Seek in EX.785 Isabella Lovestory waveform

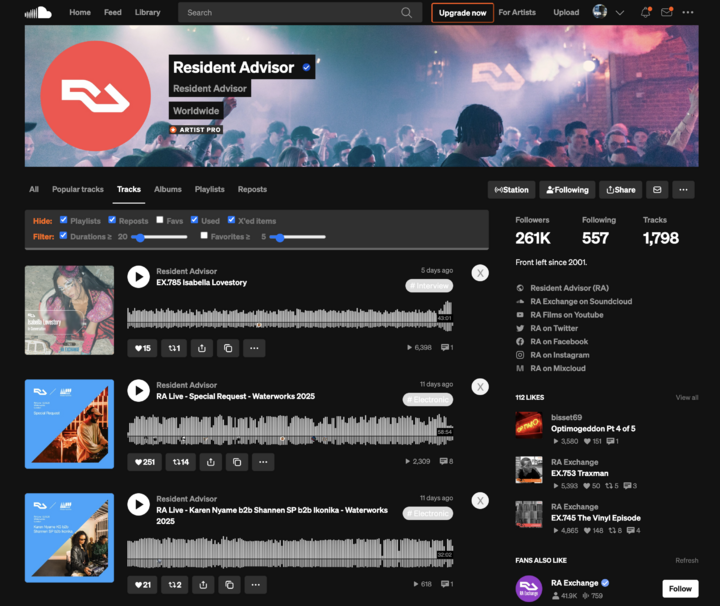coord(290,315)
